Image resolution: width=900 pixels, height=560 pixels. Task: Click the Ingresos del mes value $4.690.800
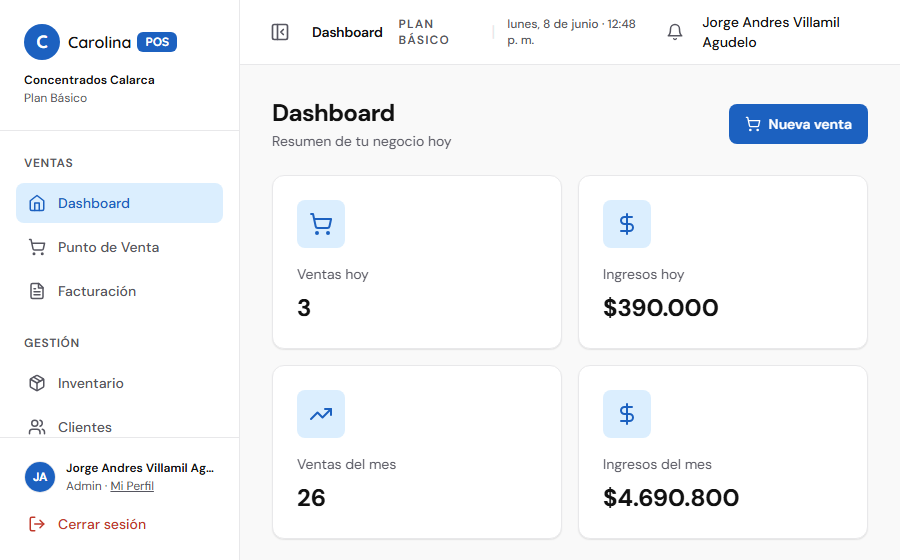tap(671, 497)
